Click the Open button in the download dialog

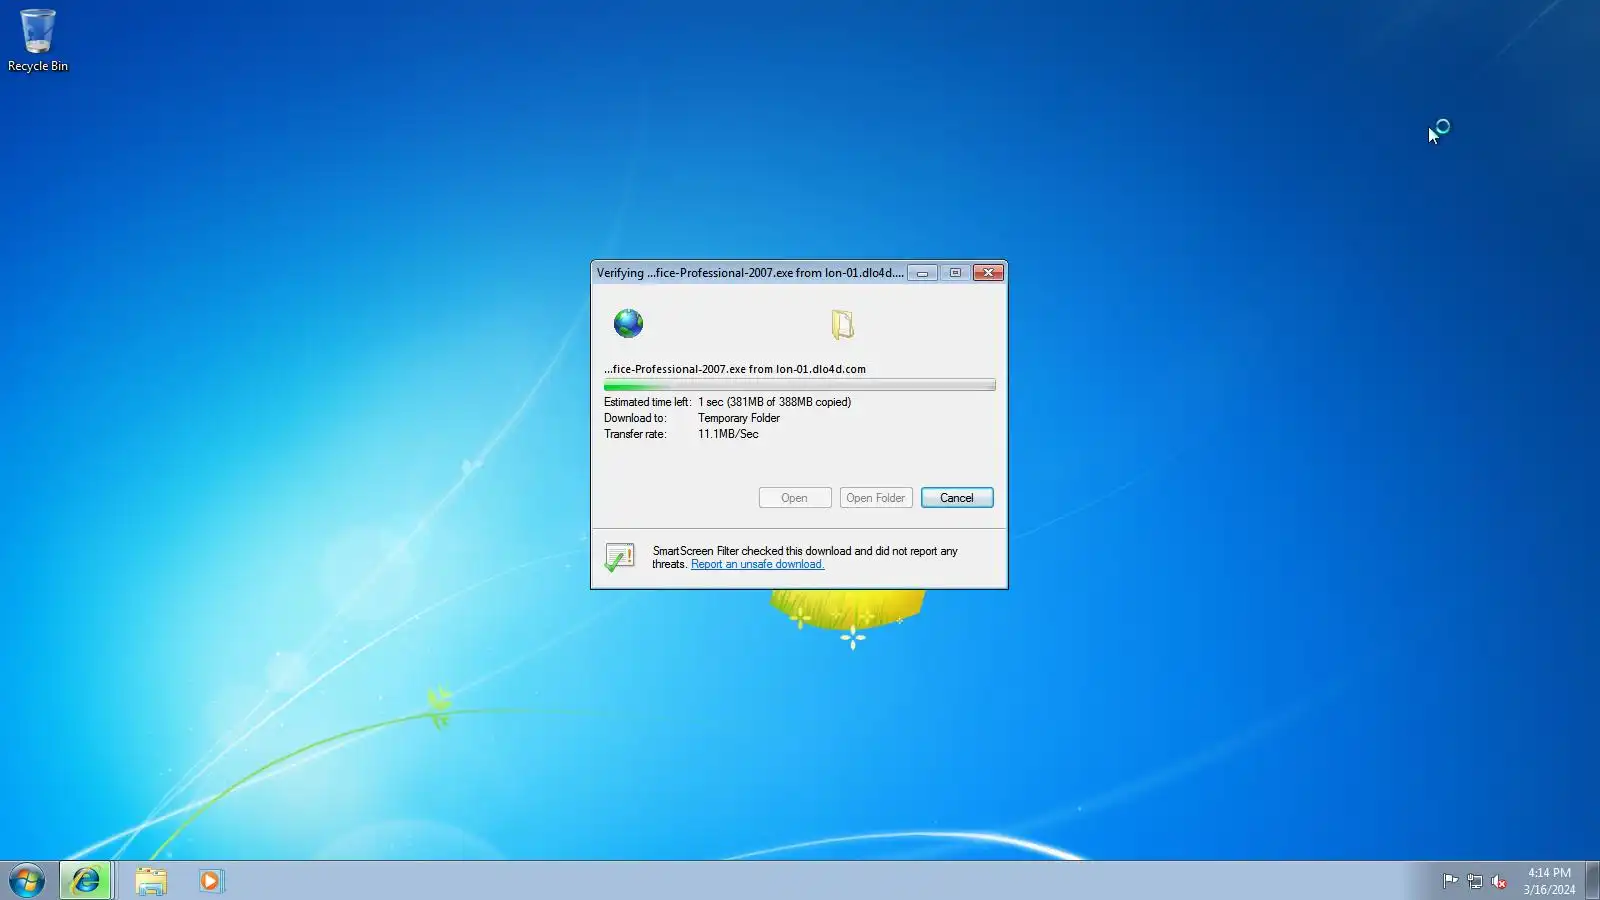pyautogui.click(x=795, y=498)
